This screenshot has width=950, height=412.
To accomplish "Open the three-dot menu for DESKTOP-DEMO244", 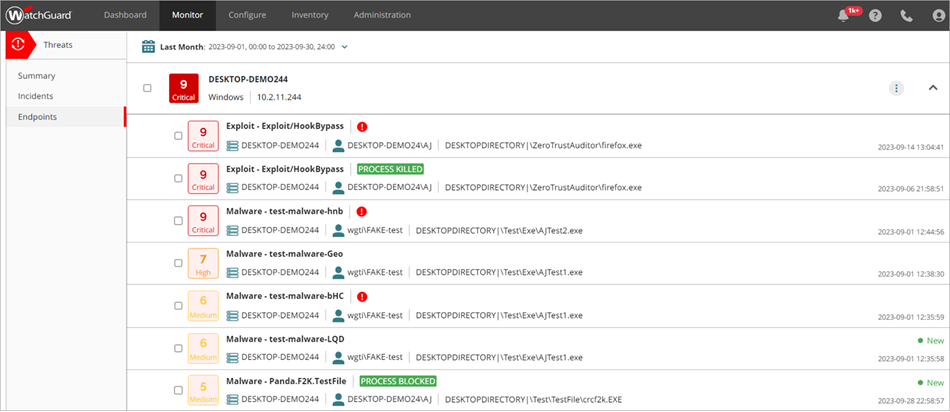I will click(897, 88).
